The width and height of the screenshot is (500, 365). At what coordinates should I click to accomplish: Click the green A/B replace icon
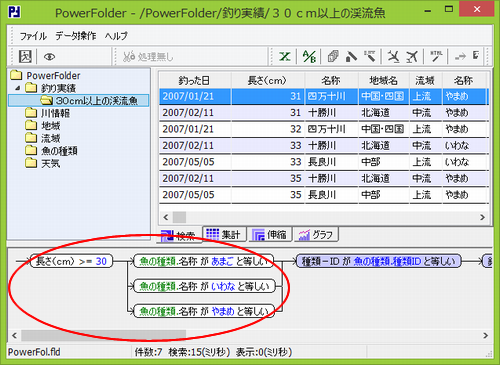click(x=309, y=56)
